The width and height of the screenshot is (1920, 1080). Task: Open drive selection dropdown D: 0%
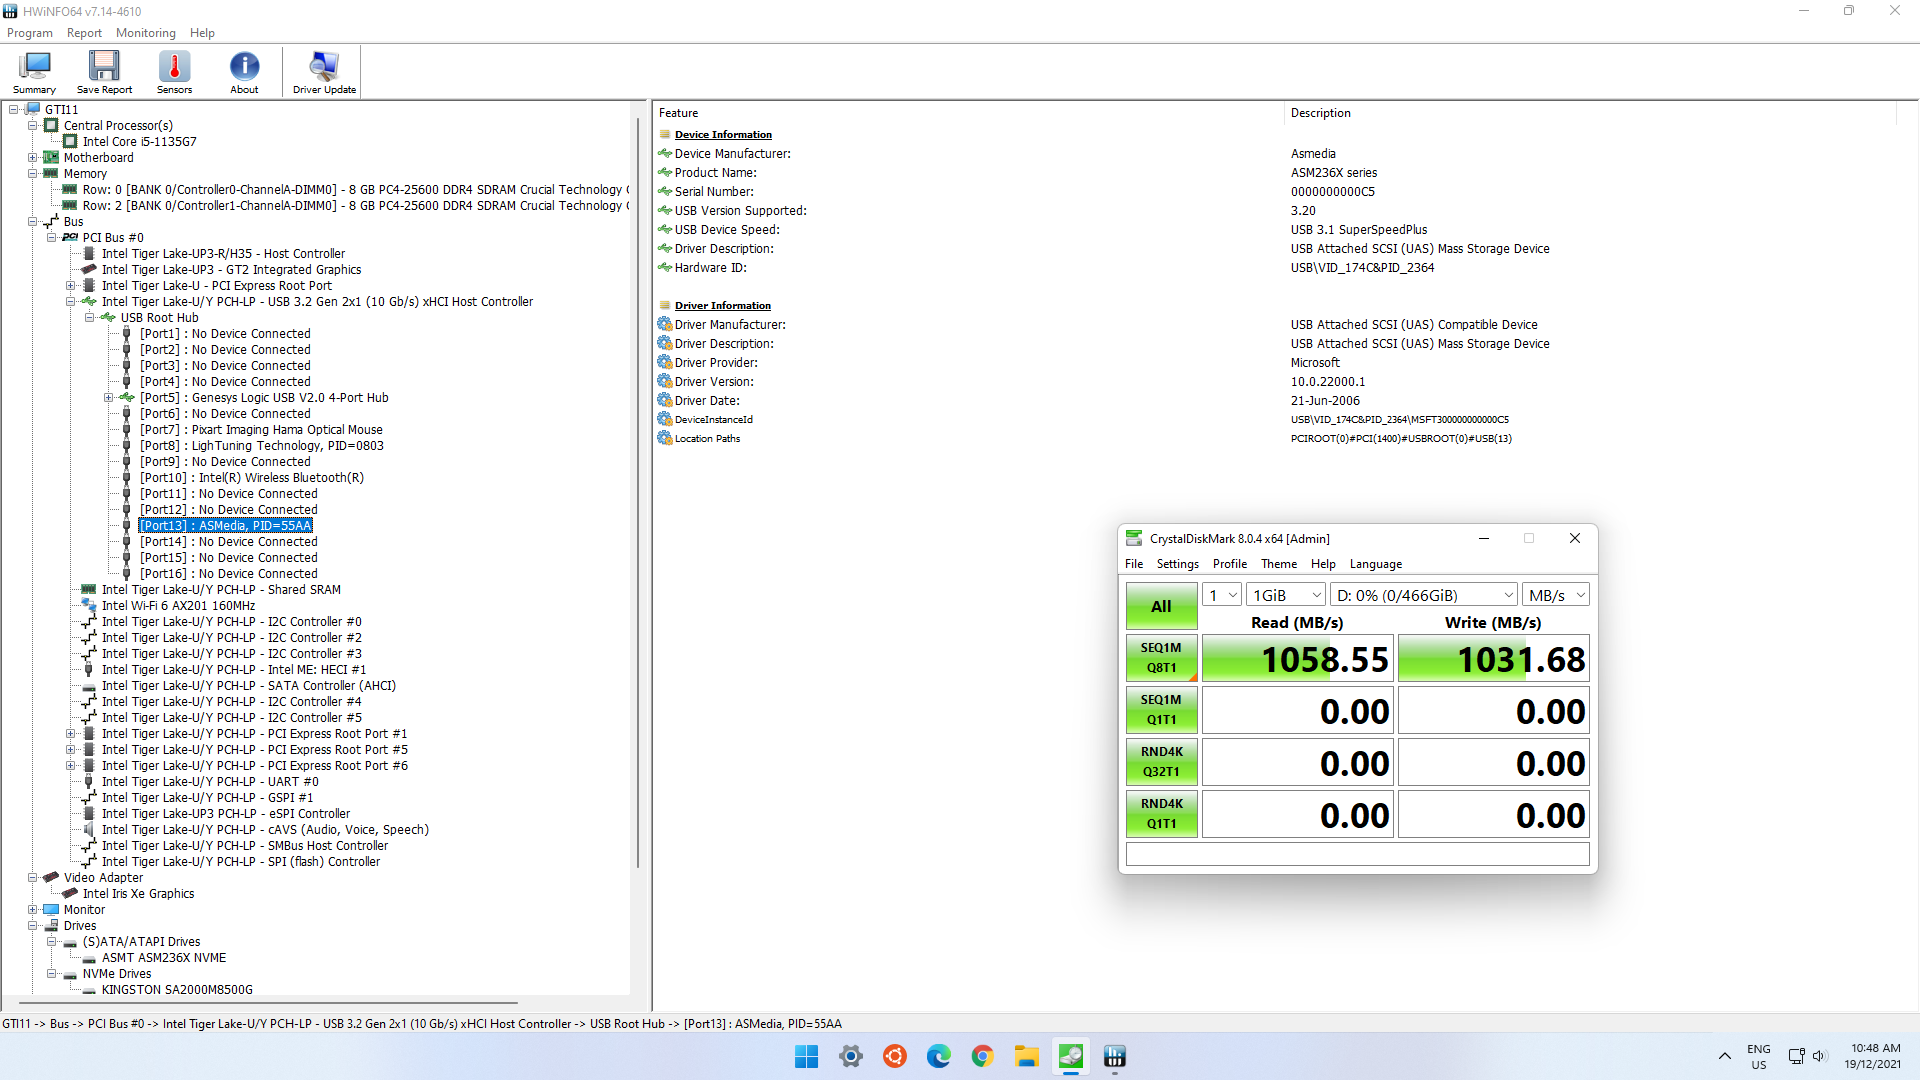(1423, 595)
